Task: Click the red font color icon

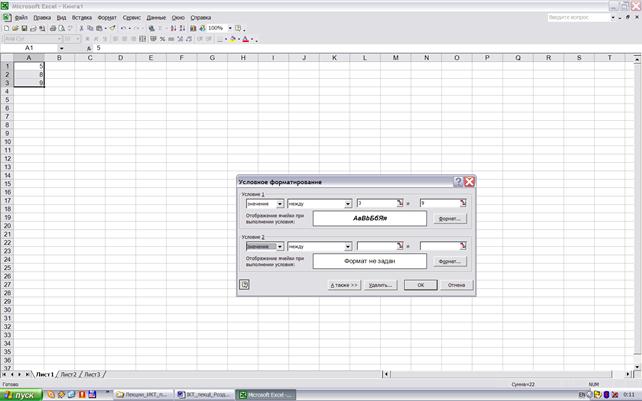Action: 246,39
